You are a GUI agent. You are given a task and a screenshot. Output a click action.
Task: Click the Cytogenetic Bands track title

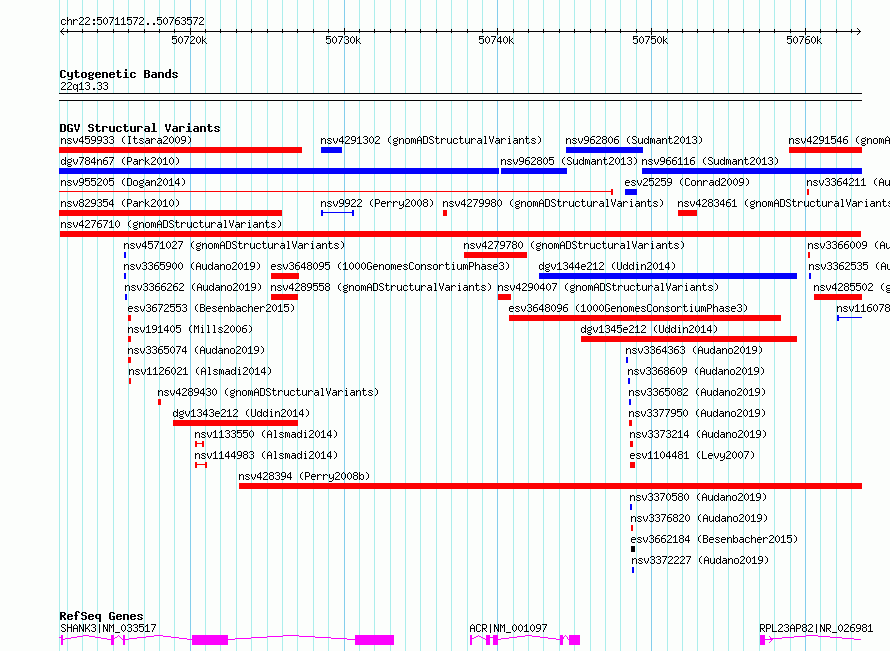[119, 74]
